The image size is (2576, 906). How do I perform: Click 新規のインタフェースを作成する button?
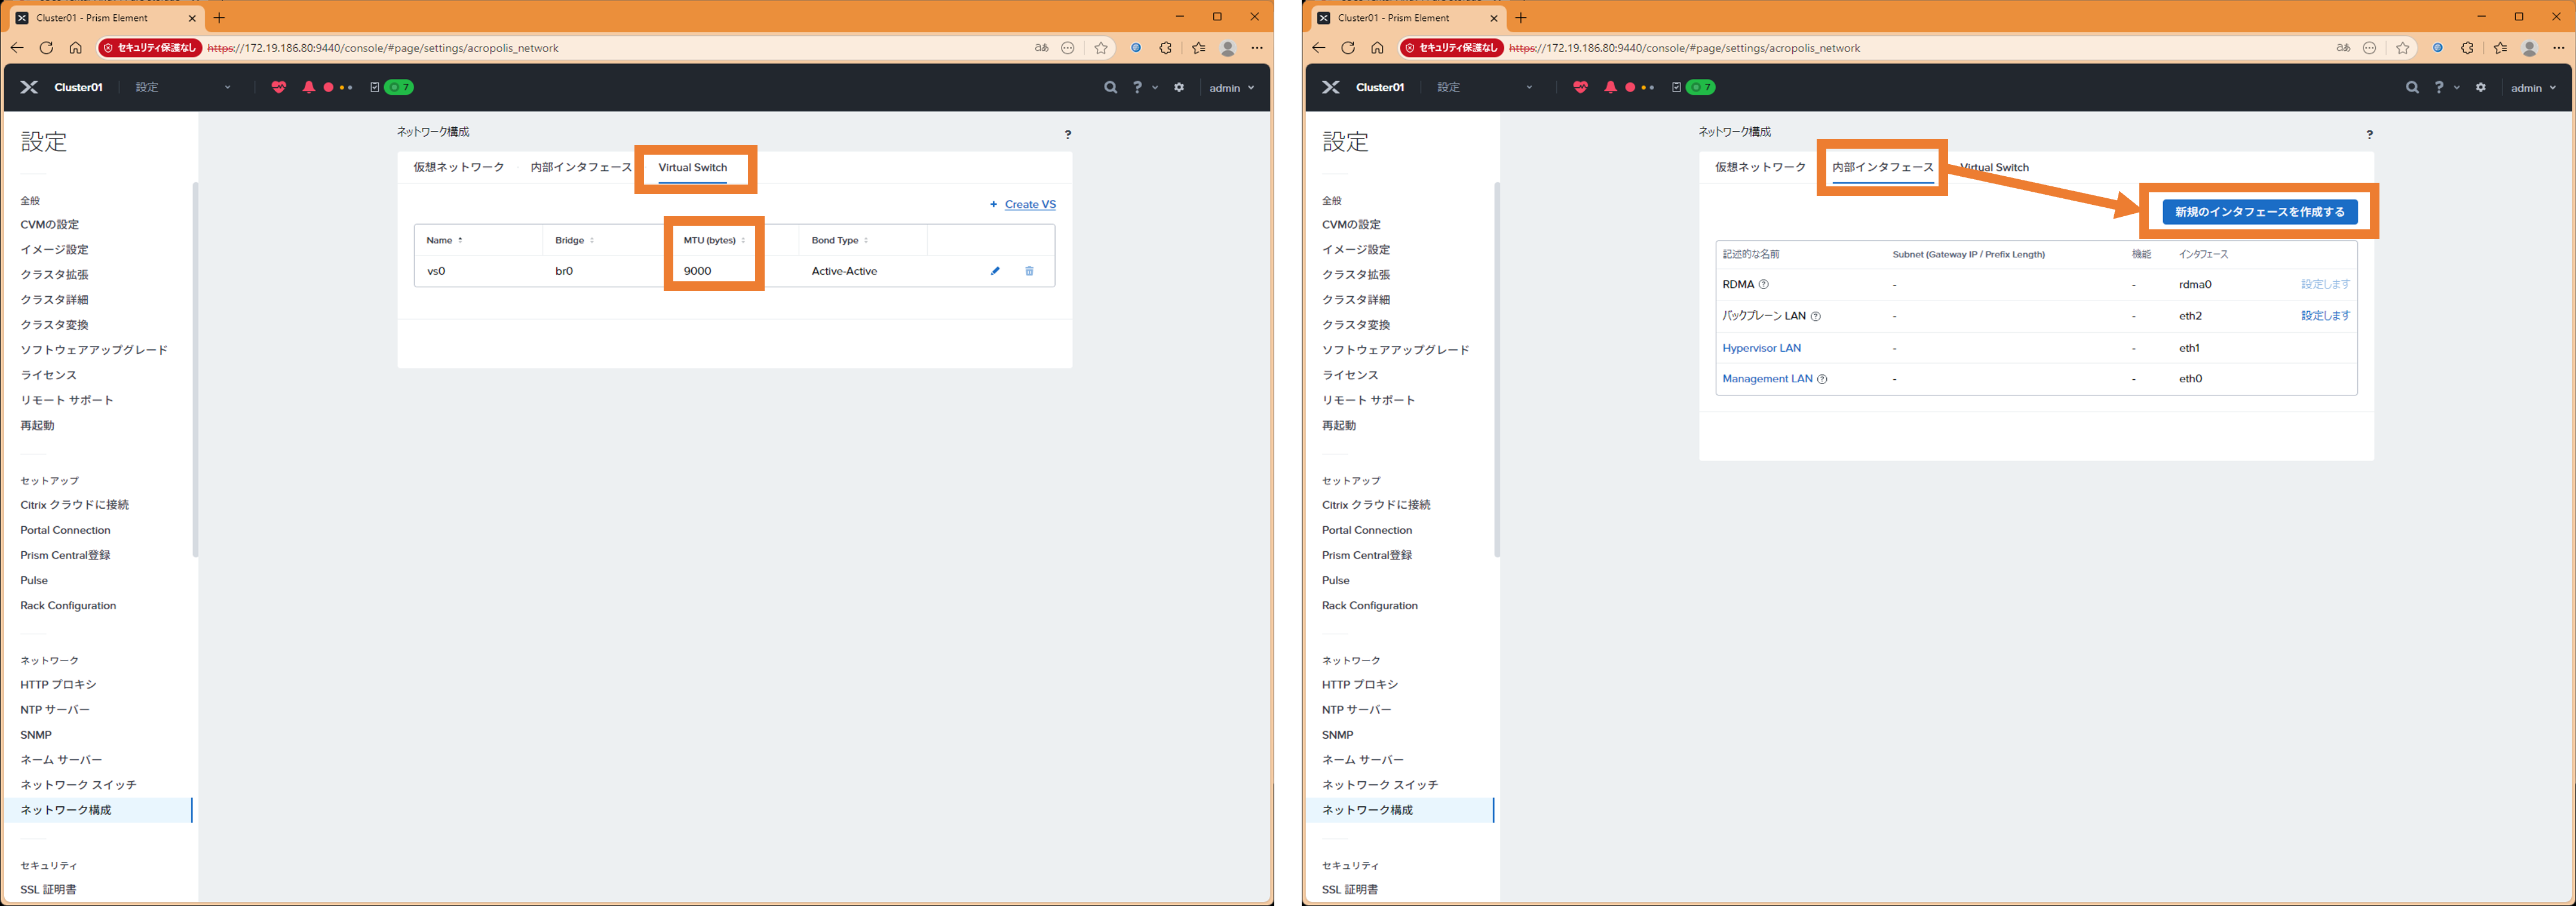point(2259,212)
